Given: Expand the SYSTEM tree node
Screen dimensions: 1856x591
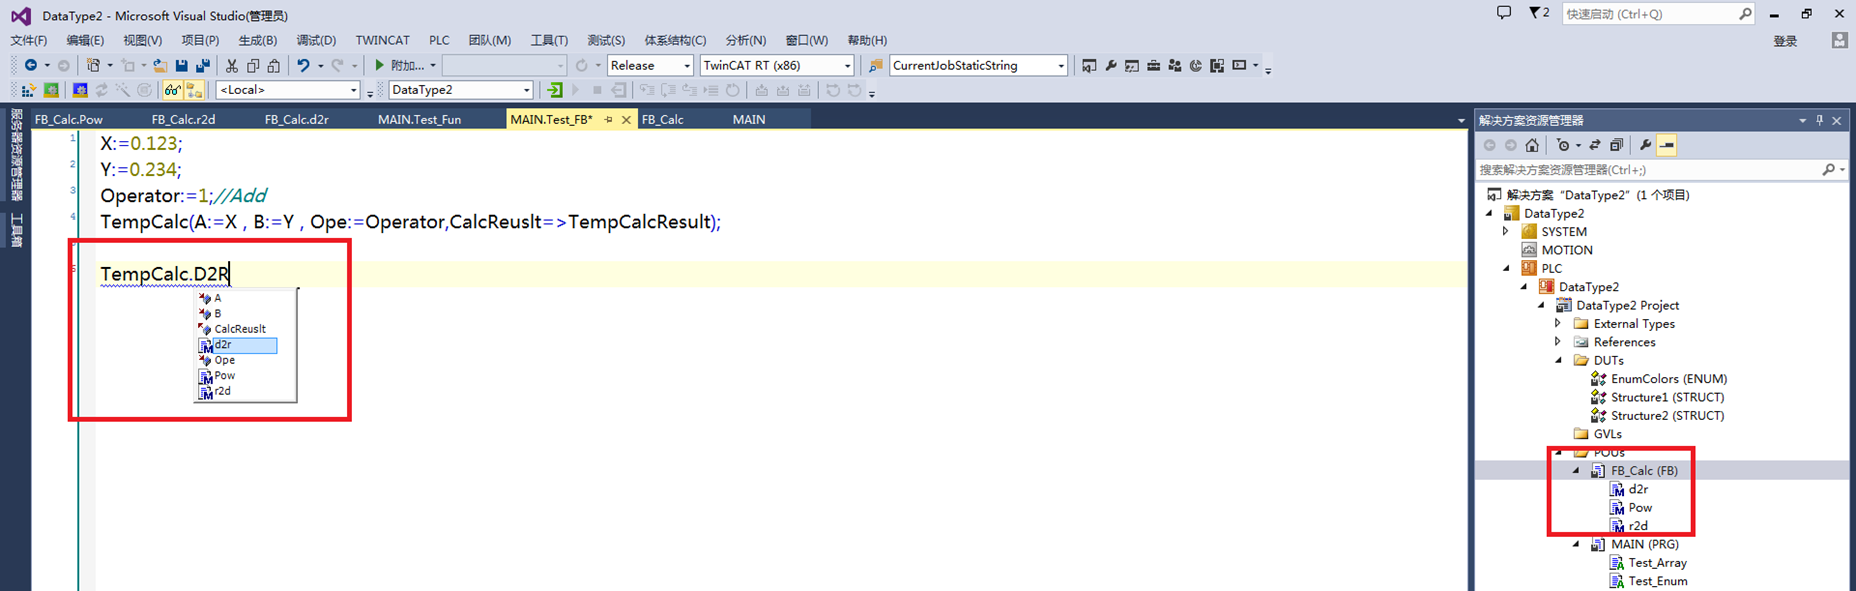Looking at the screenshot, I should [1506, 231].
